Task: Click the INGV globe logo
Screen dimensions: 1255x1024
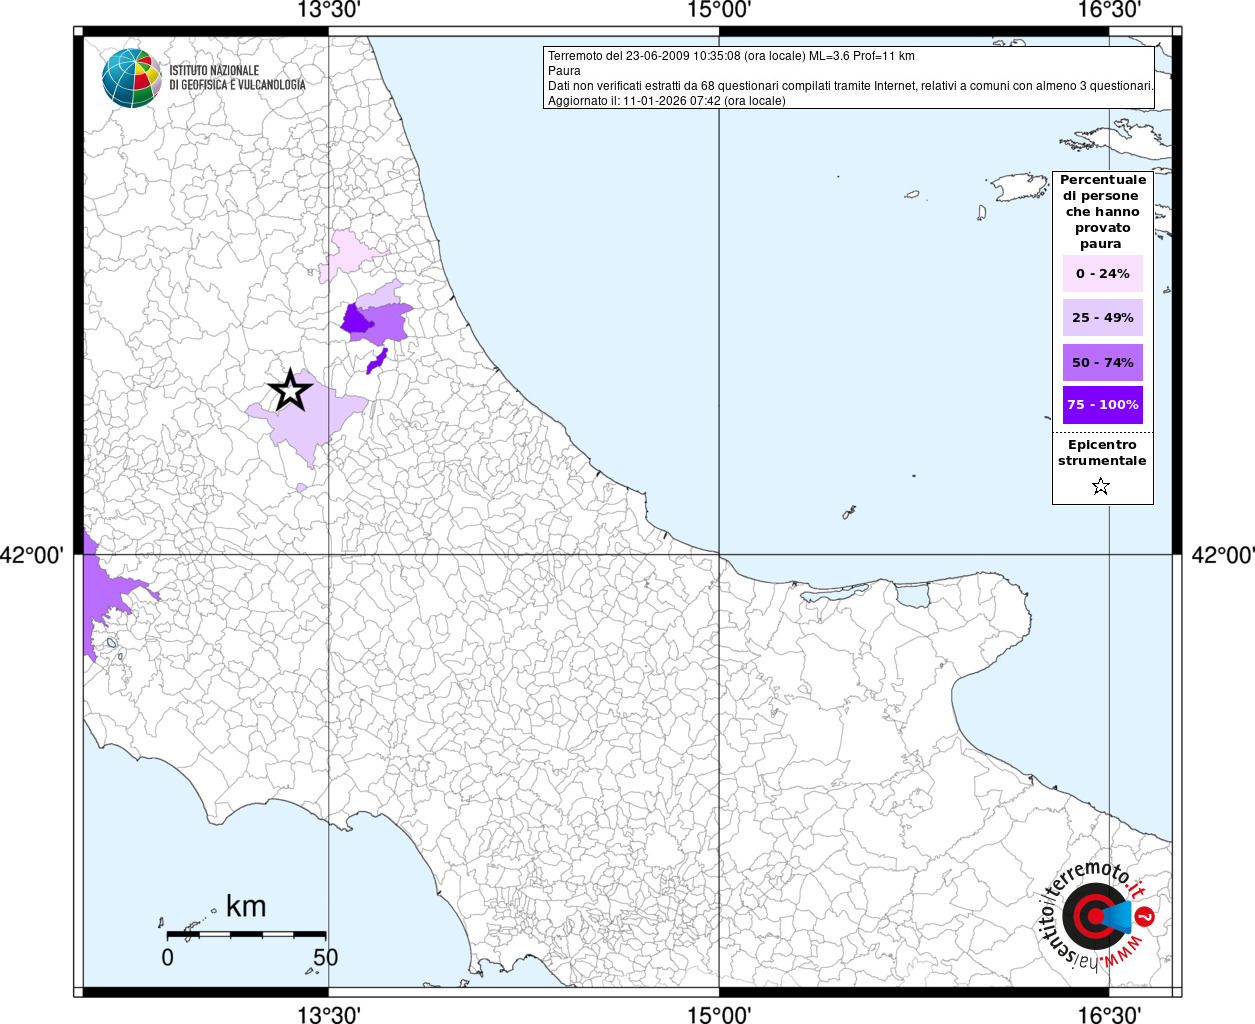Action: click(x=131, y=78)
